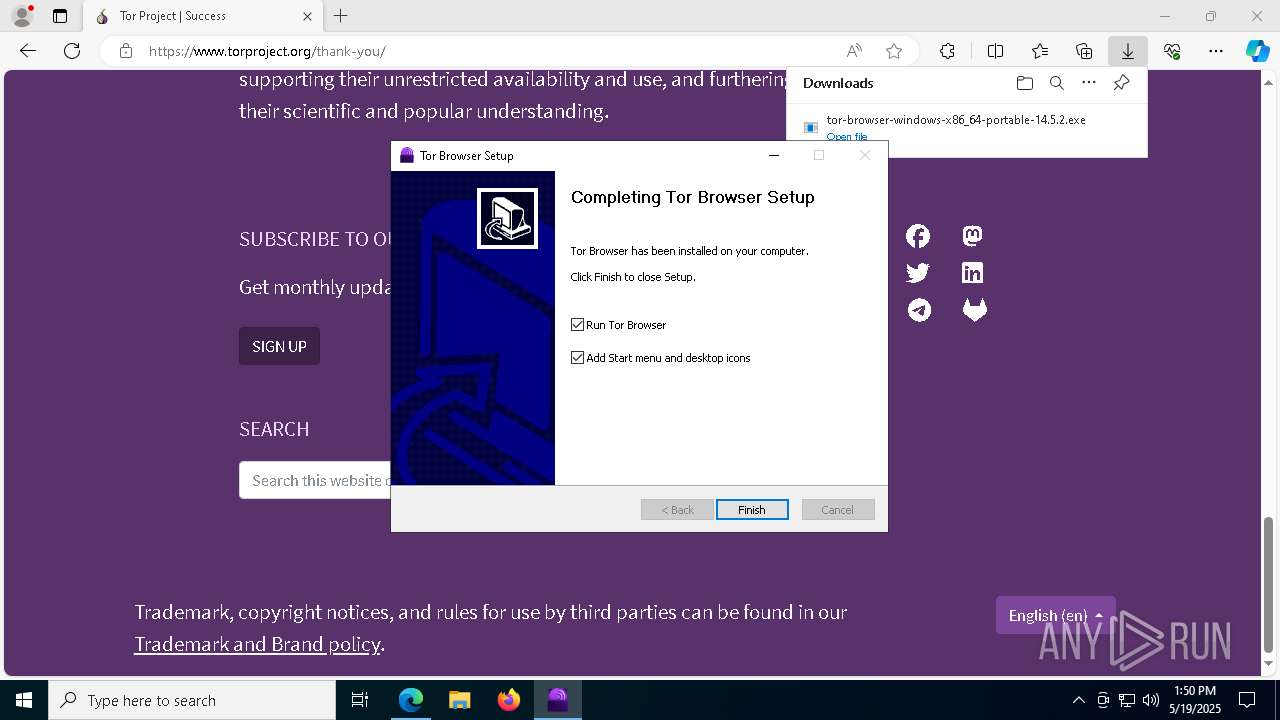Open Edge Settings and more menu
Image resolution: width=1280 pixels, height=720 pixels.
1216,51
